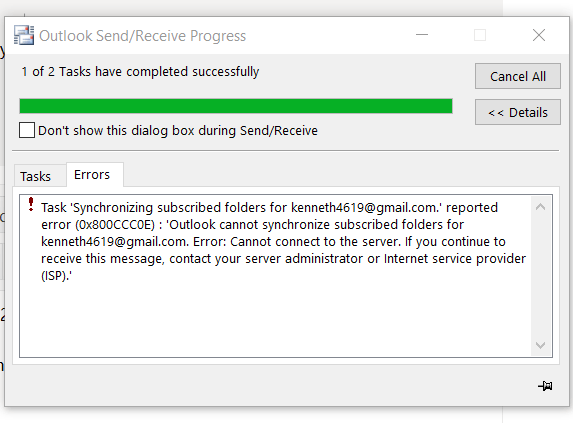Click the "1 of 2 Tasks" status text
573x423 pixels.
tap(140, 72)
